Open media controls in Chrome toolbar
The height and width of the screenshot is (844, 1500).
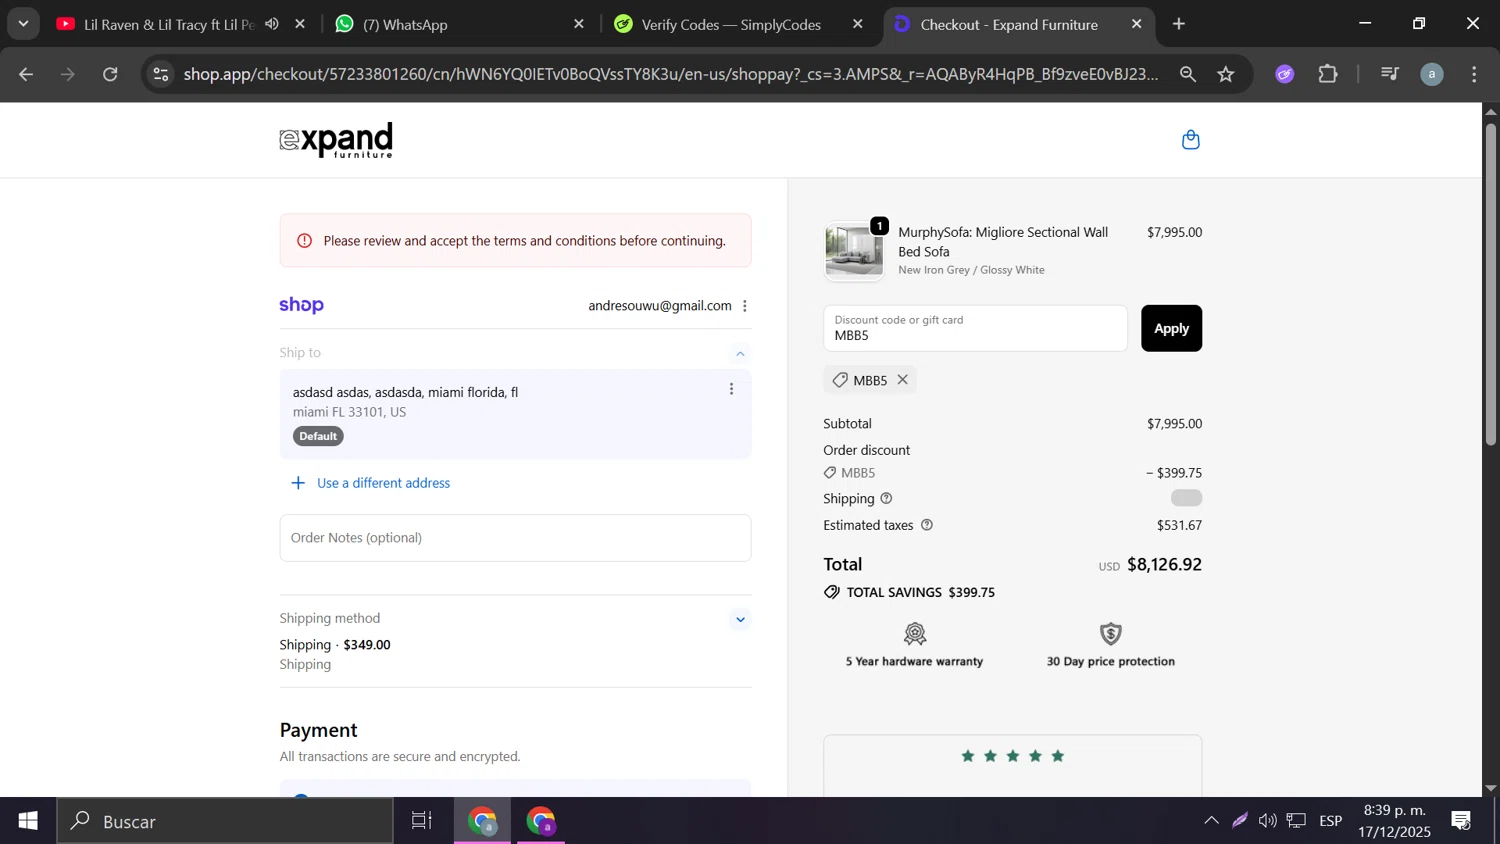click(1389, 74)
